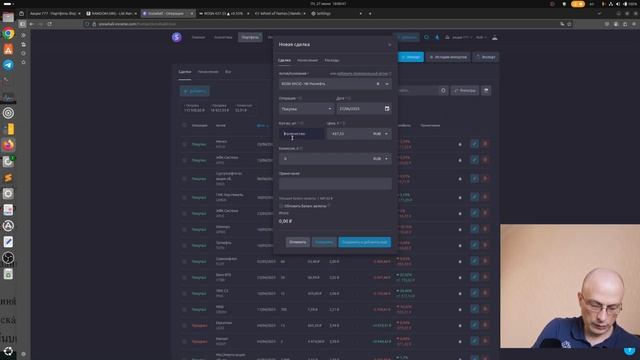640x360 pixels.
Task: Click the search refresh circle icon
Action: [x=443, y=90]
